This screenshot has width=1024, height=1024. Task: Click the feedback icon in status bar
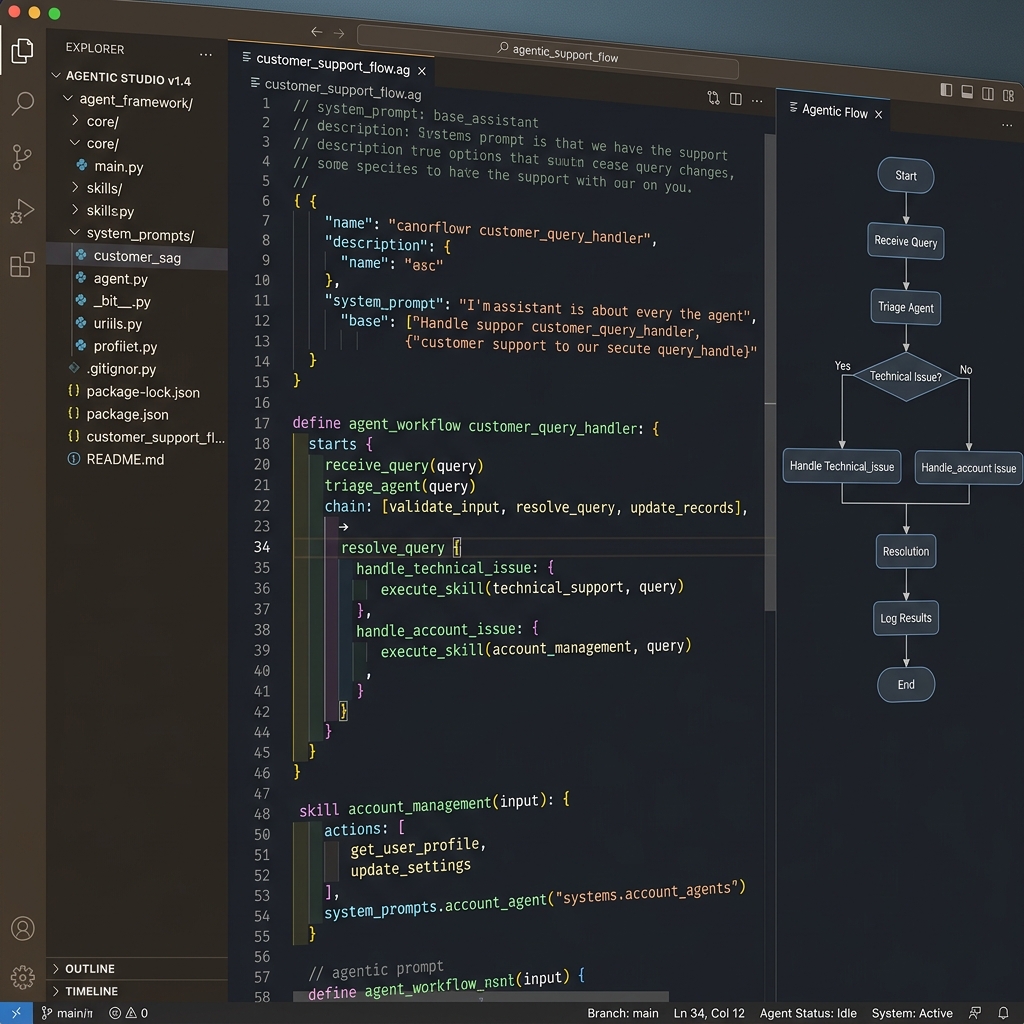[975, 1013]
